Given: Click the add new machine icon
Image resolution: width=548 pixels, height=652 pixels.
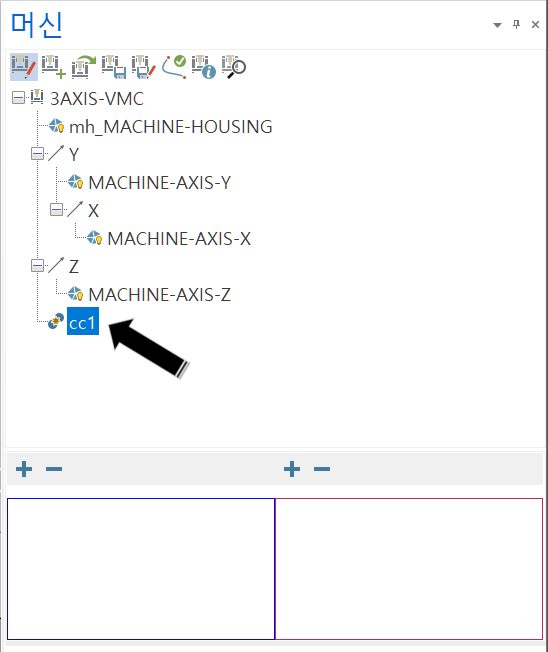Looking at the screenshot, I should coord(54,67).
